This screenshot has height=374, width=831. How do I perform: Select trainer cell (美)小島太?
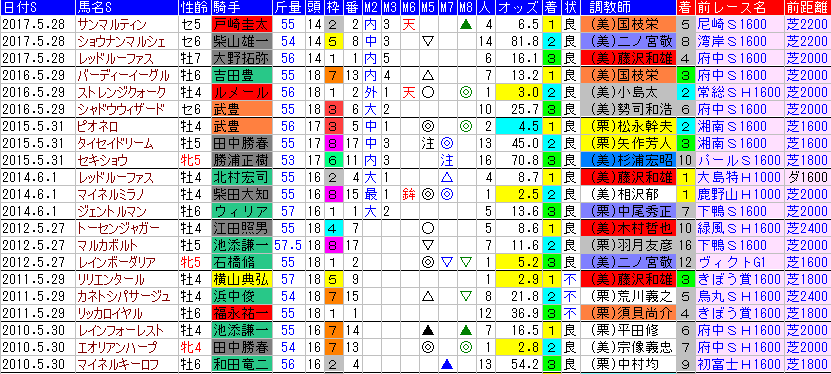click(x=629, y=92)
